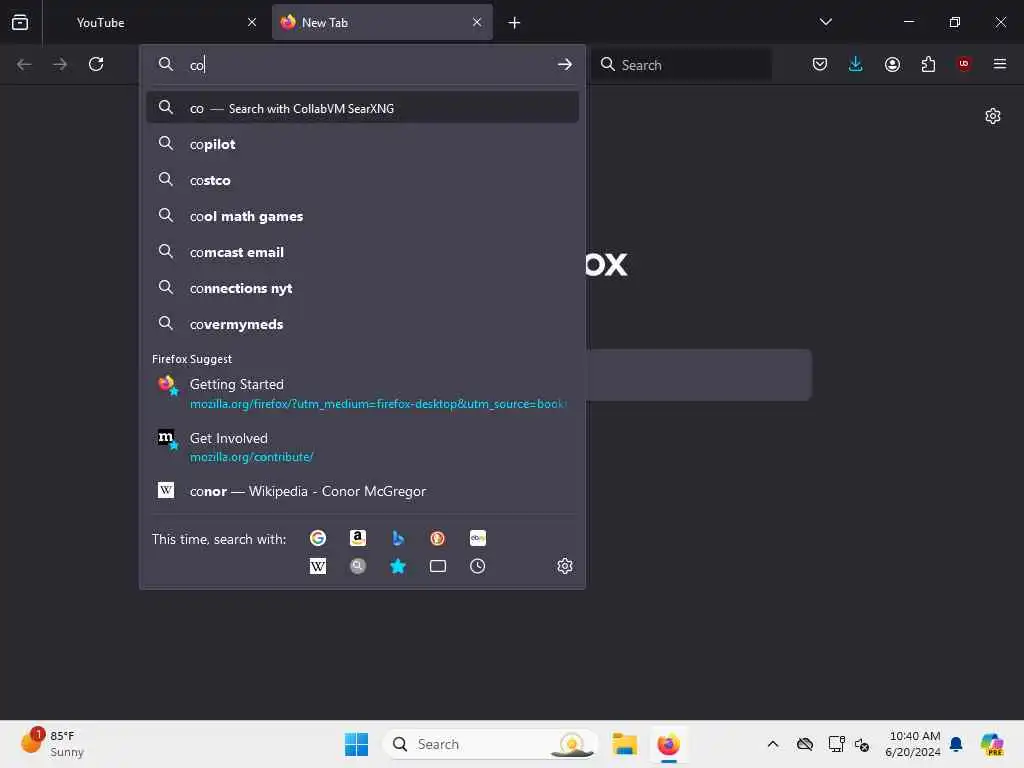This screenshot has width=1024, height=768.
Task: Select the 'connections nyt' suggestion
Action: [363, 288]
